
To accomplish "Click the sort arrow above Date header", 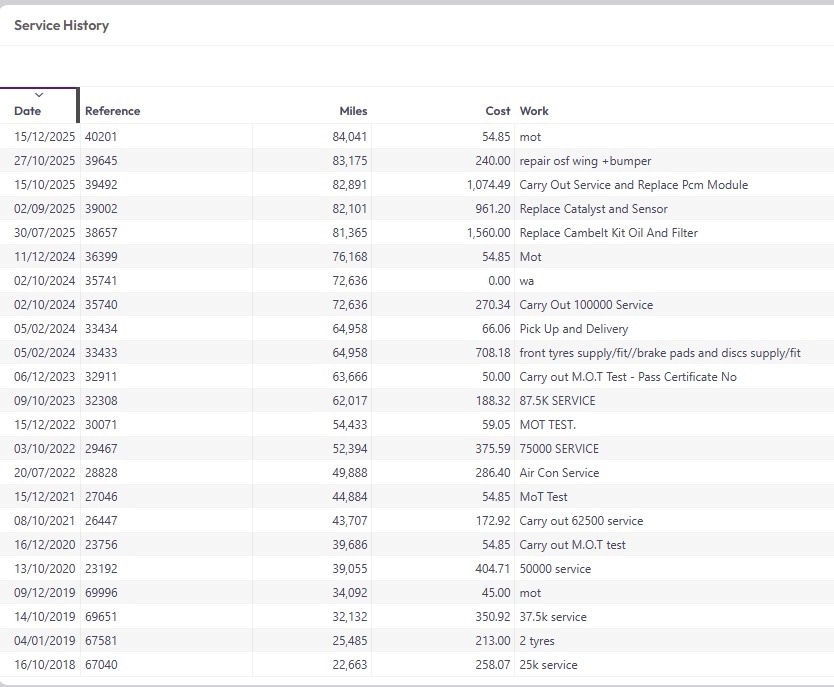I will click(39, 95).
